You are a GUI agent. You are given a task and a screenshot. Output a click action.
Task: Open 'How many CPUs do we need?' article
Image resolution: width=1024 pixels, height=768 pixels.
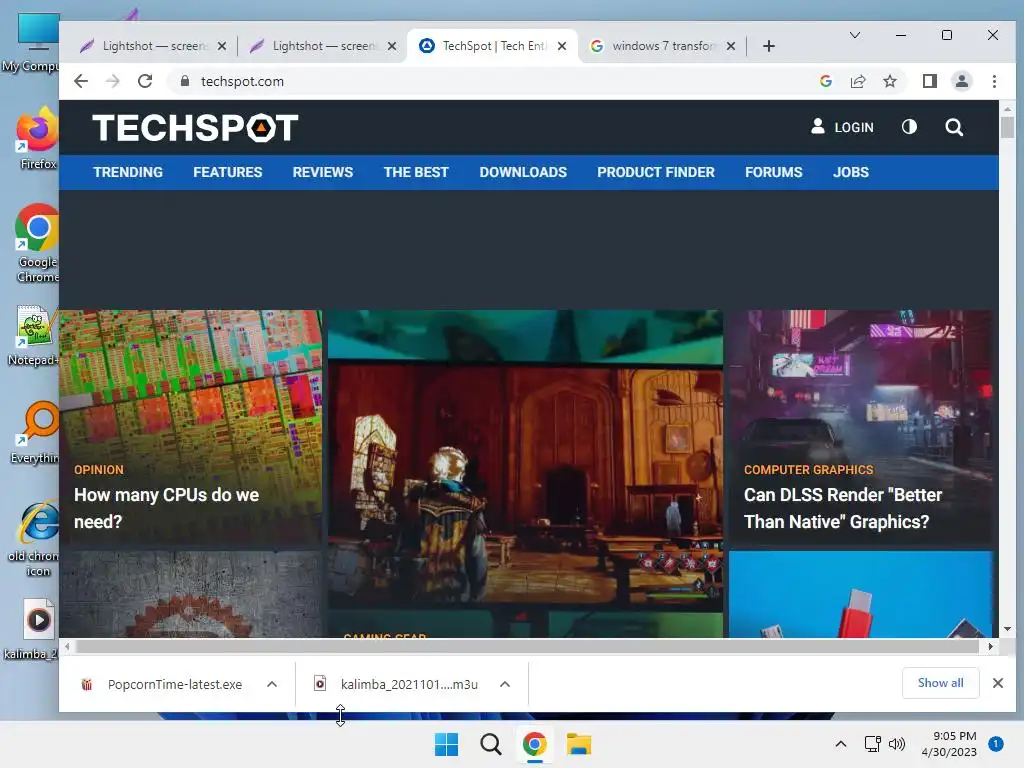pyautogui.click(x=167, y=508)
